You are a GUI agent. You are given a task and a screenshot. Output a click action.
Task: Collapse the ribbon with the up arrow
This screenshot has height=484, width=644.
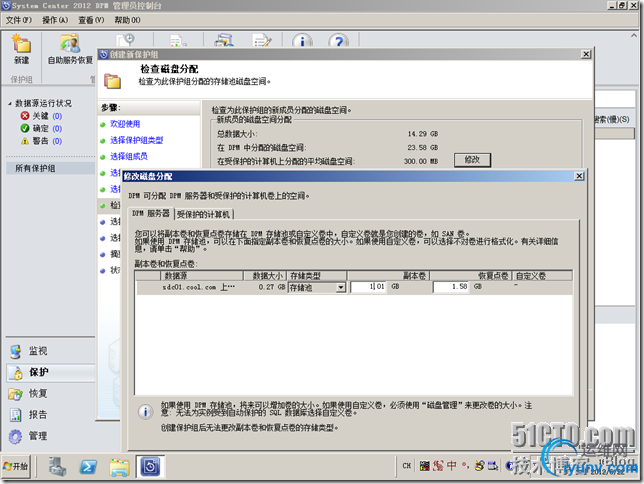click(633, 36)
